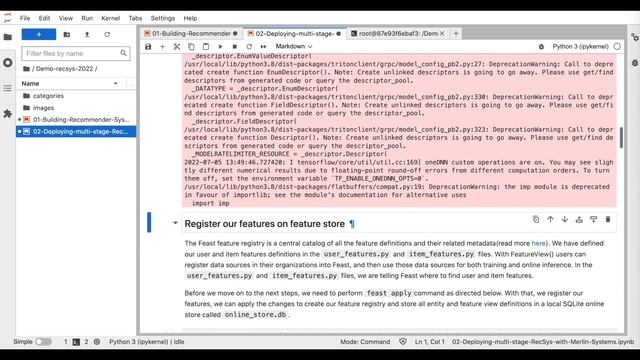Collapse the Register our features heading
The image size is (640, 360).
click(175, 223)
